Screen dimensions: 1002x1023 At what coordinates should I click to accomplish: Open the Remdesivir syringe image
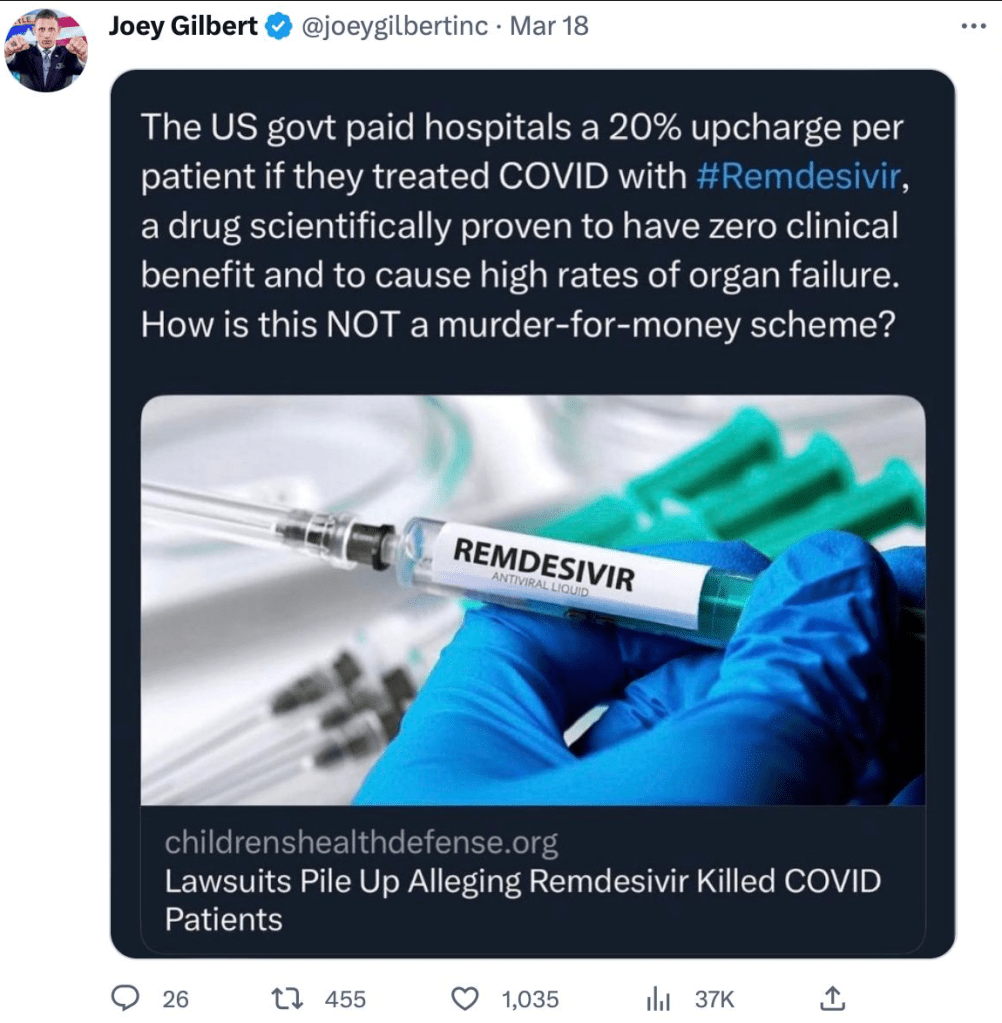tap(532, 600)
